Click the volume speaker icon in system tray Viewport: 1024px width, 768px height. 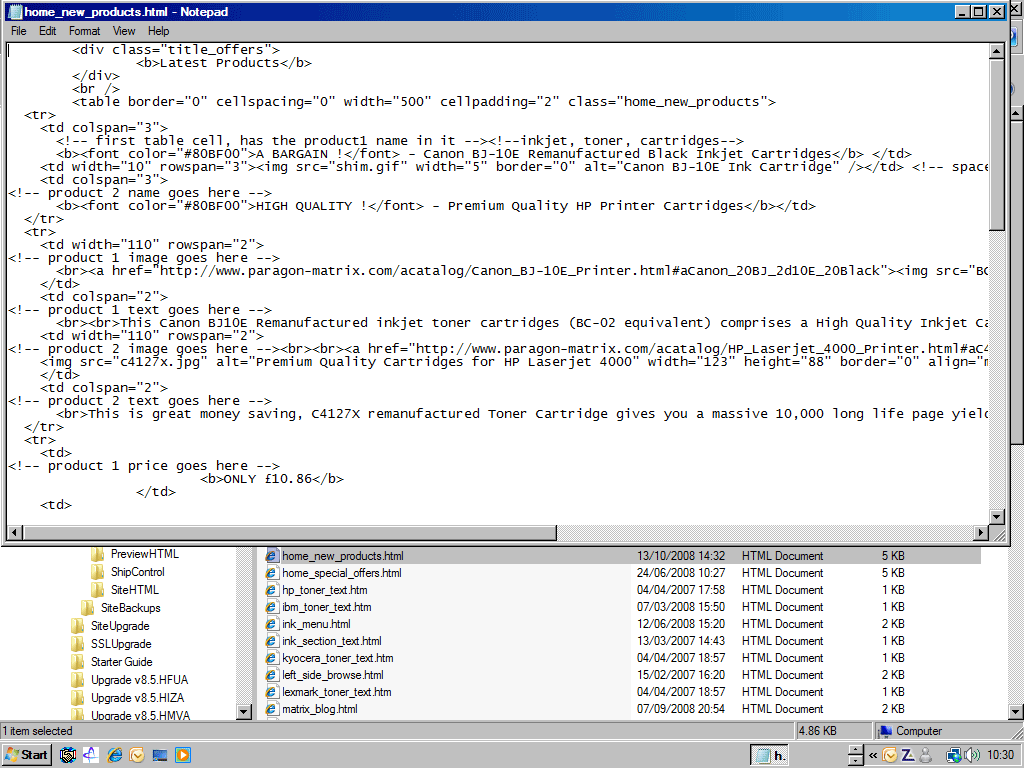click(x=971, y=755)
